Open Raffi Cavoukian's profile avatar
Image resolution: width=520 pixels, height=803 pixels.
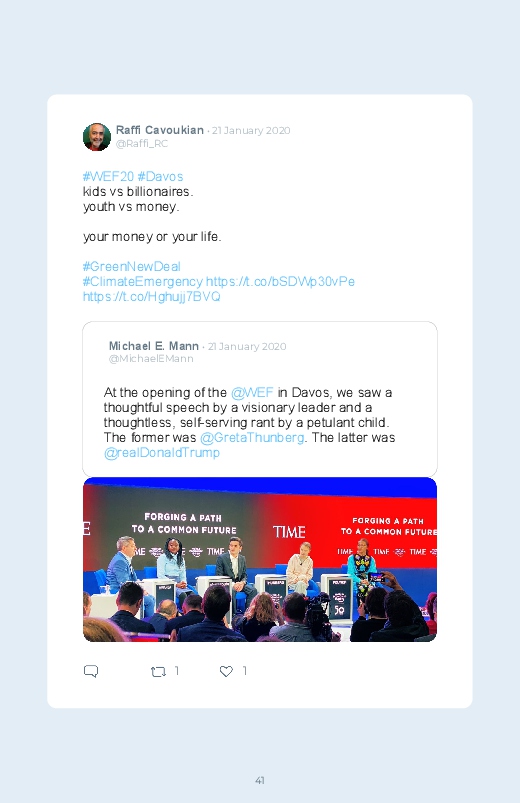click(x=97, y=137)
